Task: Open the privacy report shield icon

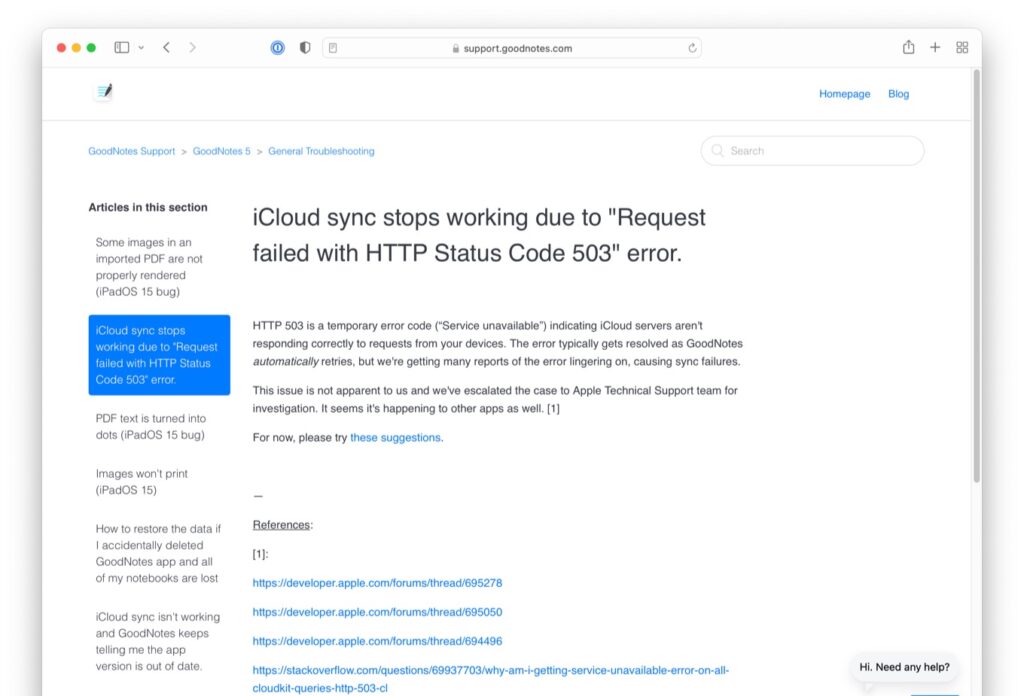Action: 304,47
